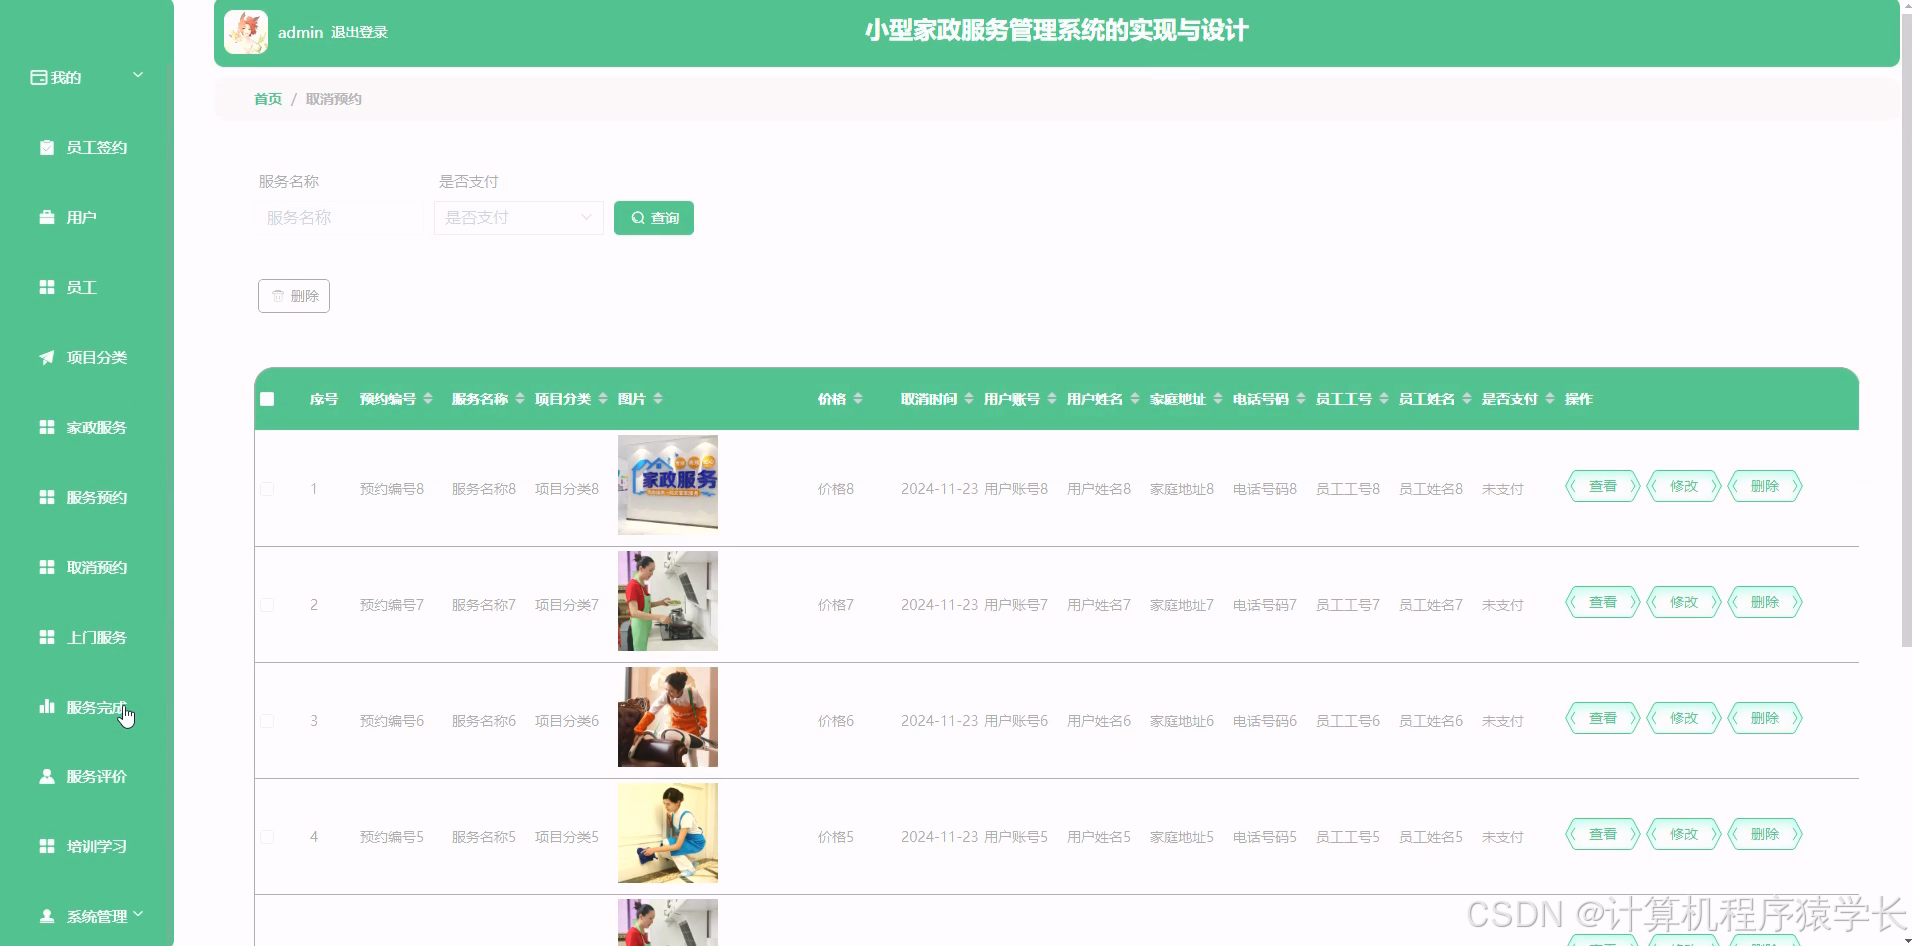This screenshot has height=946, width=1912.
Task: Sort by 用户姓名 column arrows
Action: coord(1135,398)
